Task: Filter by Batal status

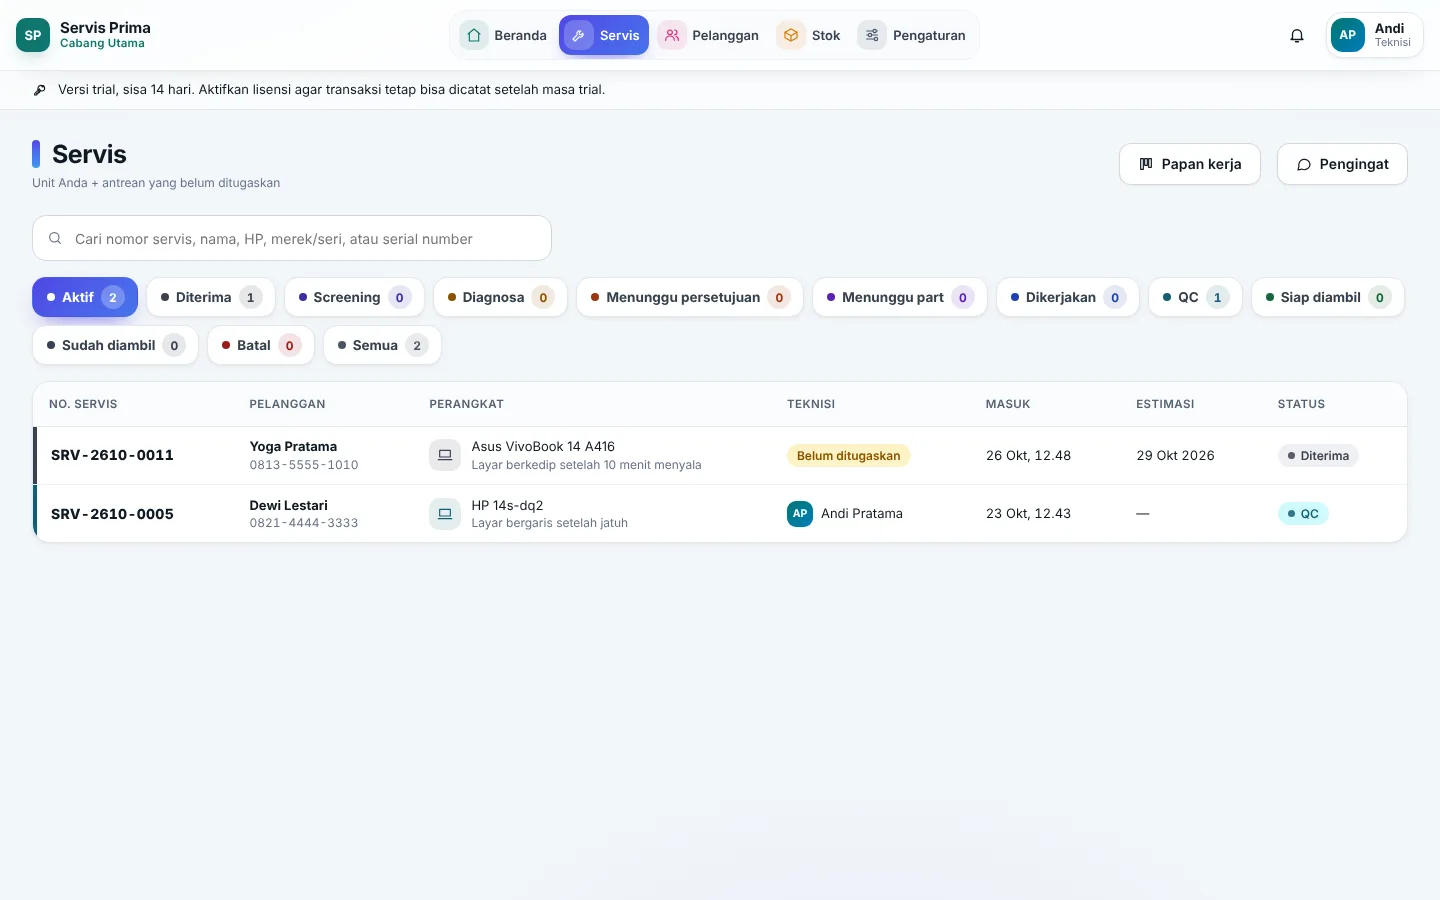Action: [x=261, y=345]
